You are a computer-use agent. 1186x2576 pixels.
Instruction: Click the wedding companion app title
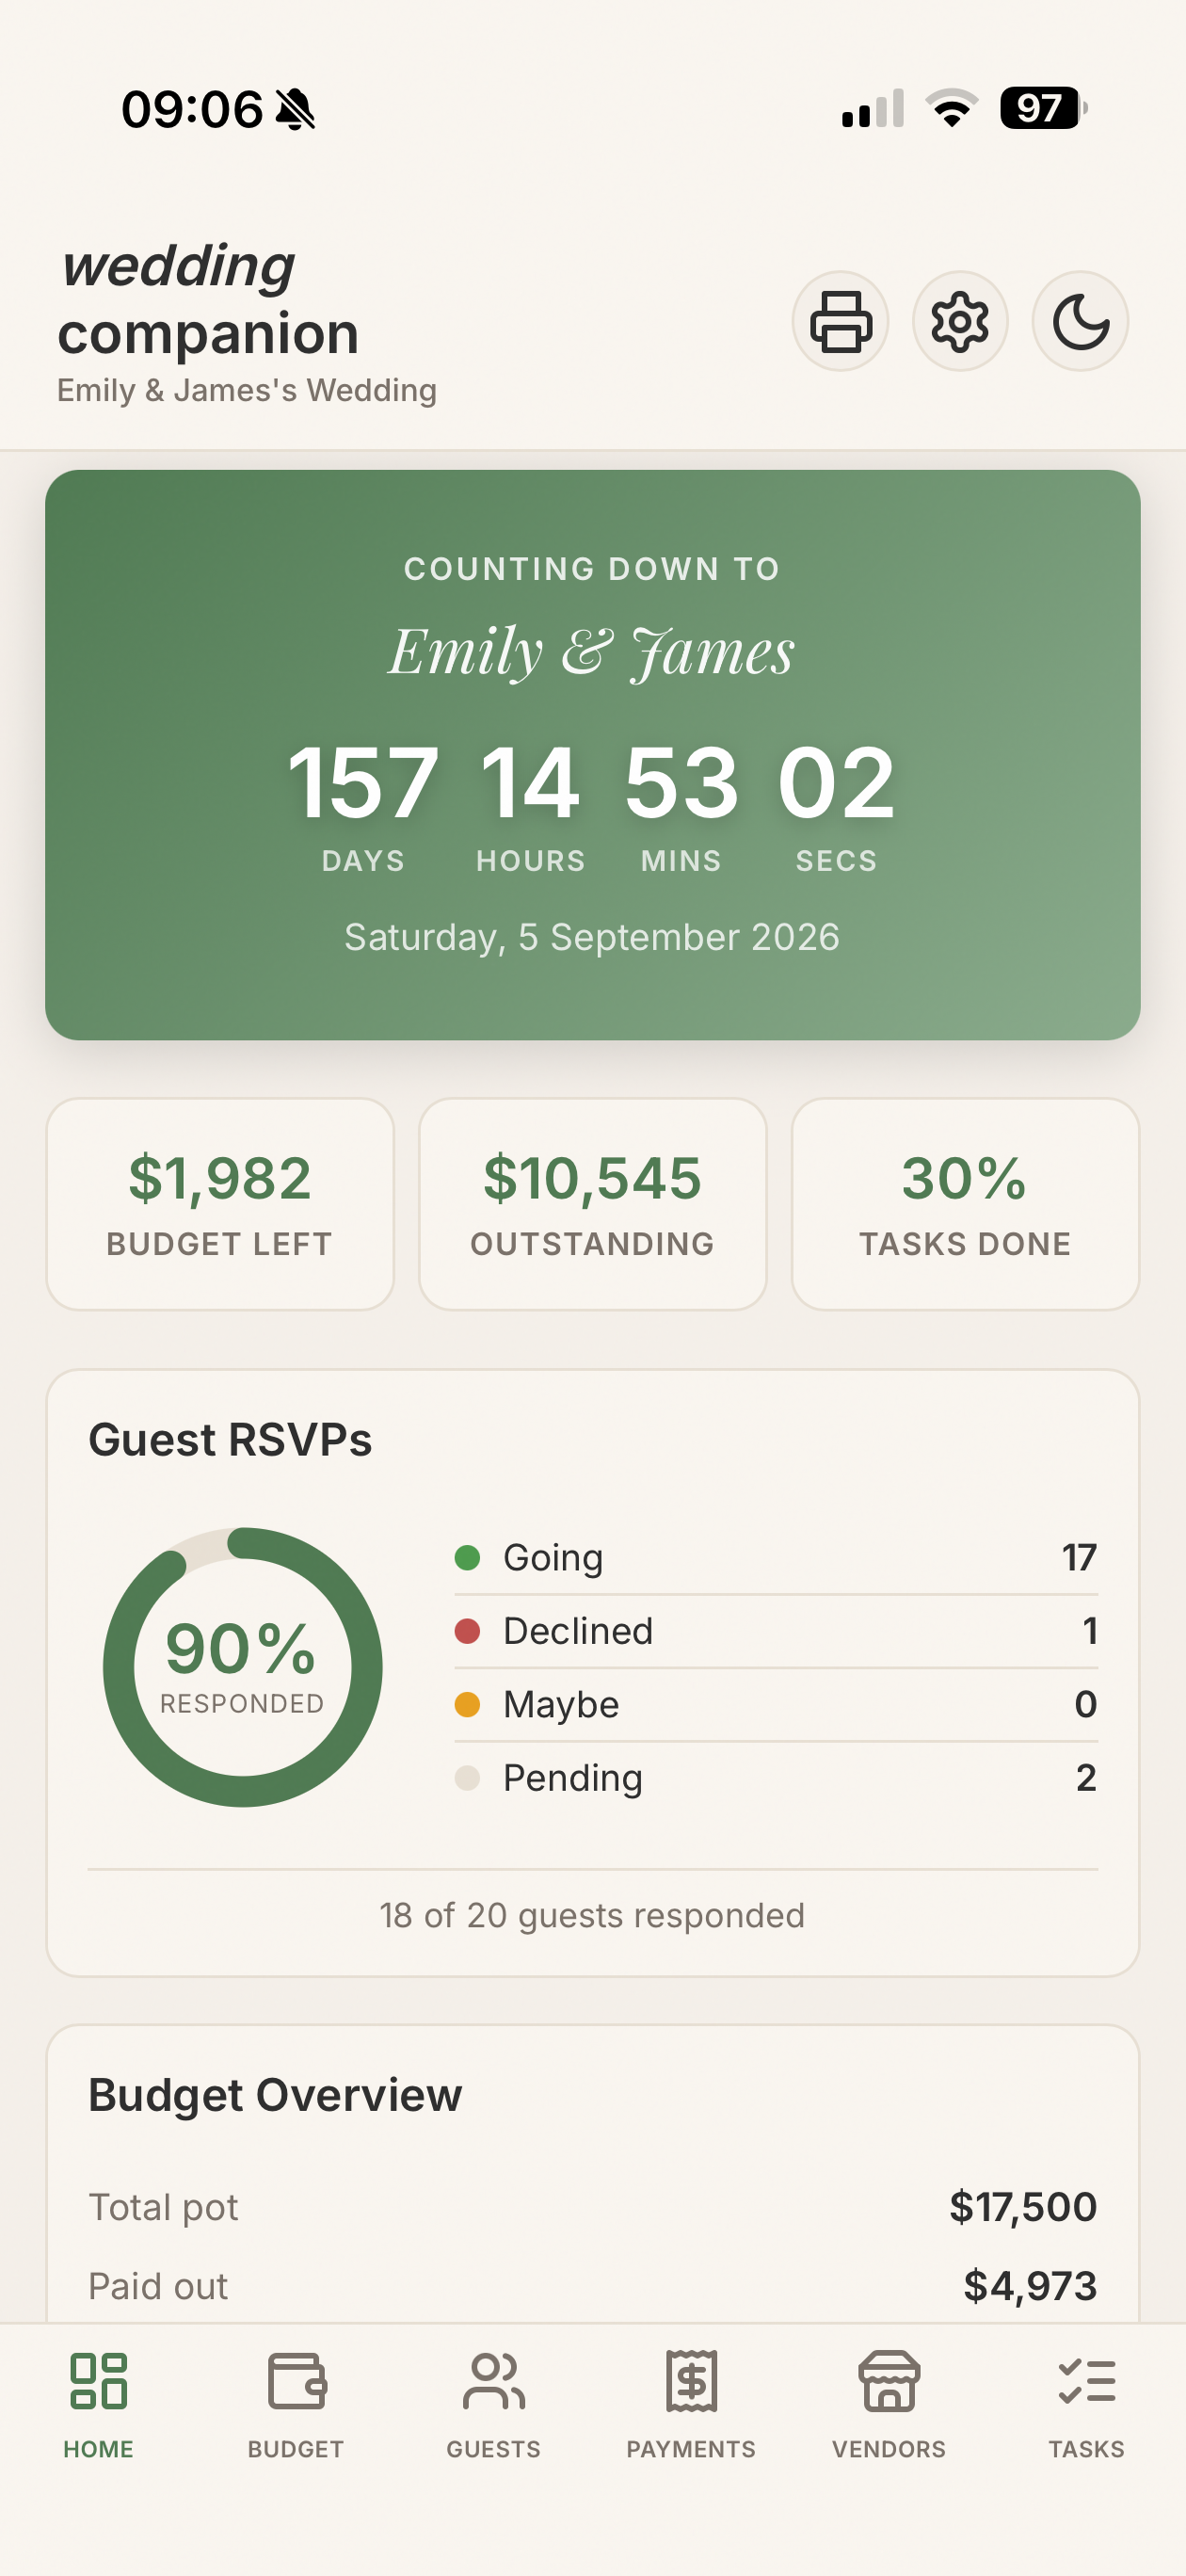point(208,300)
